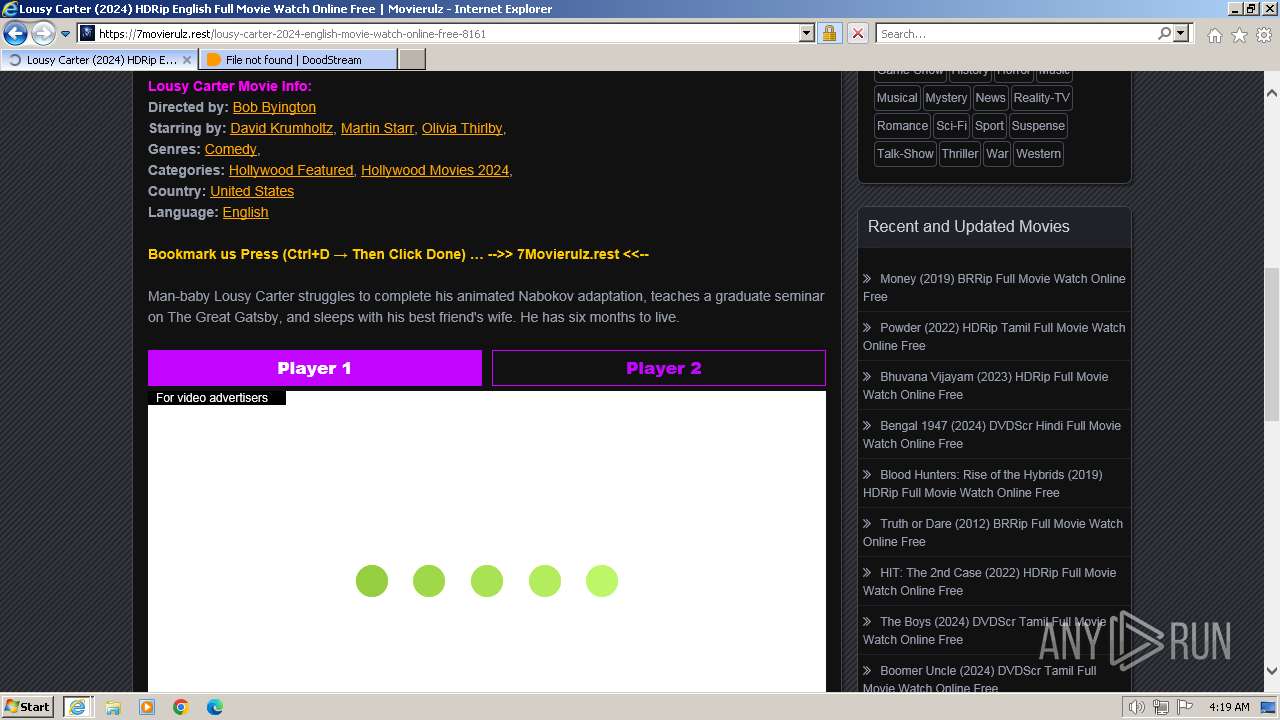
Task: Click Sport genre tag
Action: (x=989, y=126)
